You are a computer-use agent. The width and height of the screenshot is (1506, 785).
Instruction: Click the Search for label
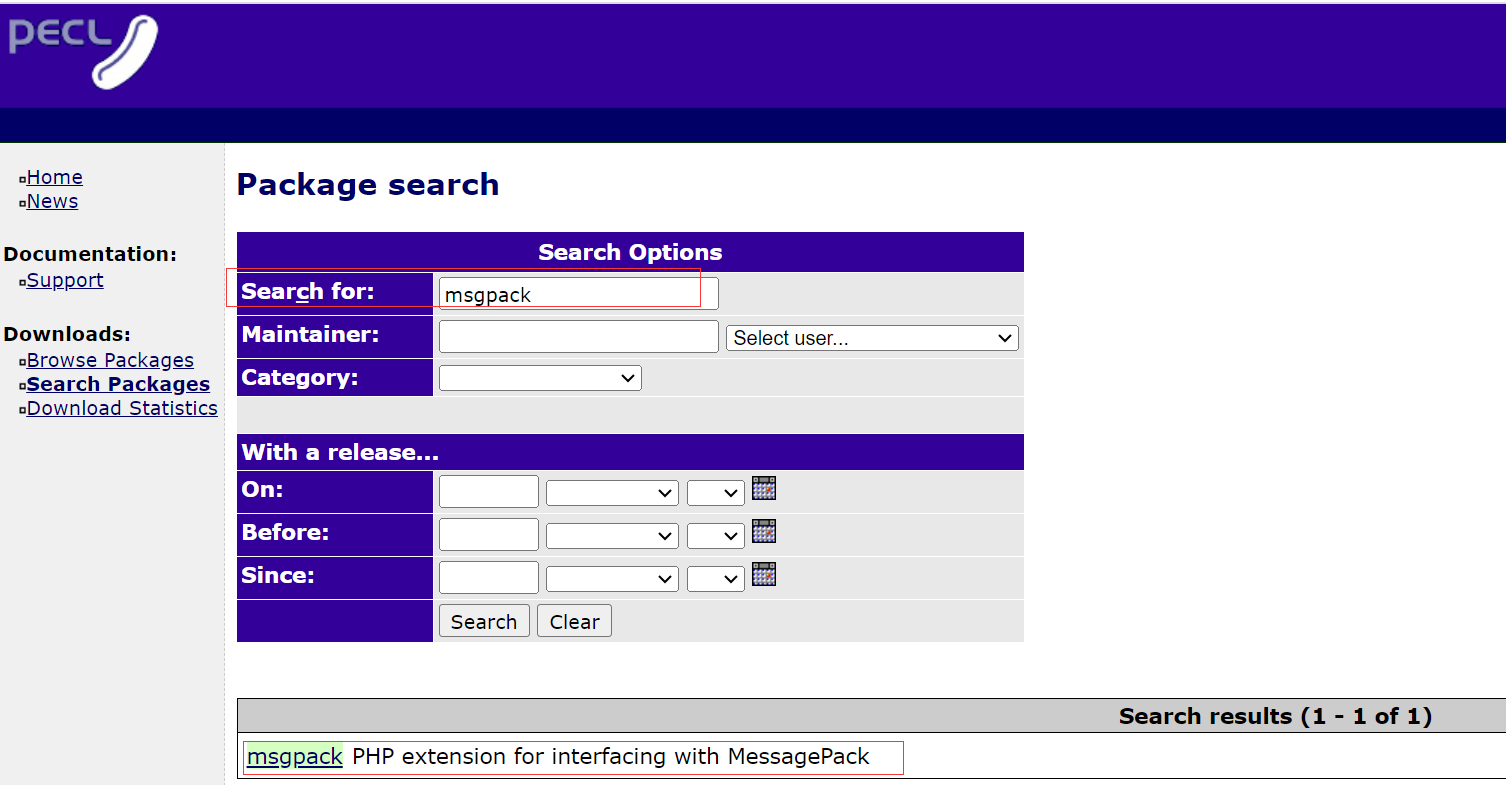click(x=308, y=291)
